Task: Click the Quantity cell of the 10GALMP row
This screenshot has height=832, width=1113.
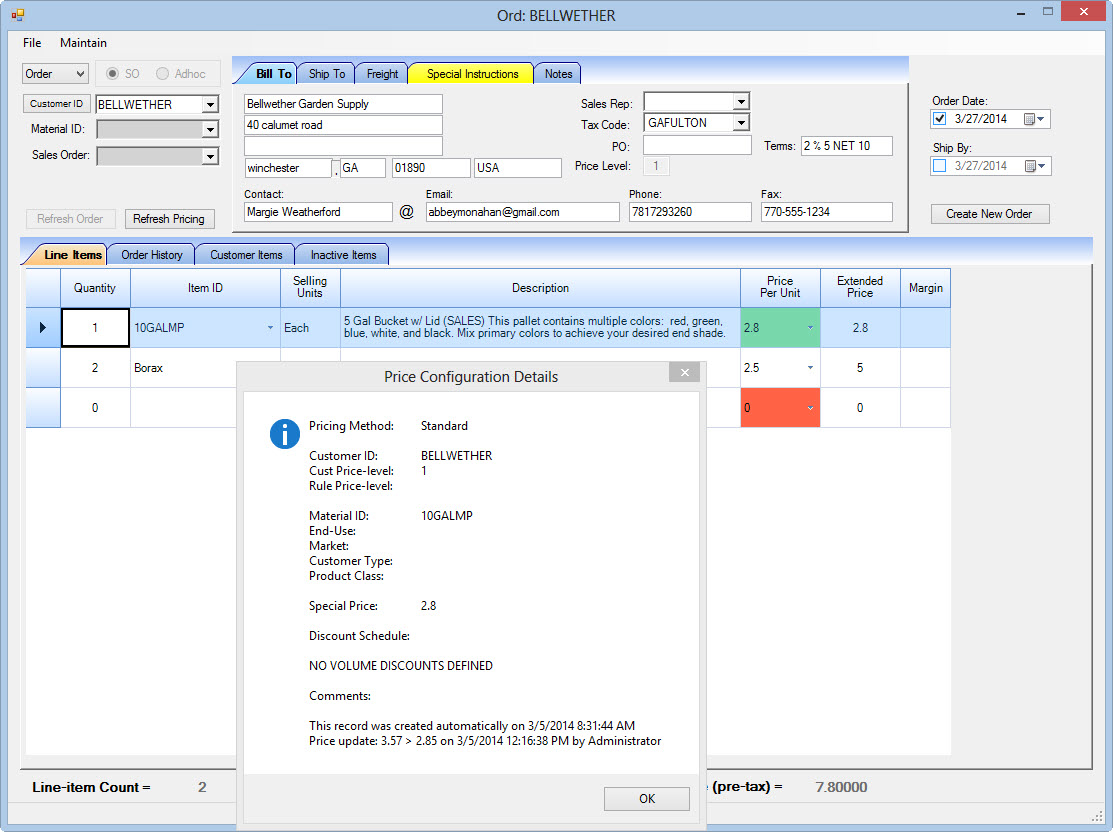Action: (x=95, y=327)
